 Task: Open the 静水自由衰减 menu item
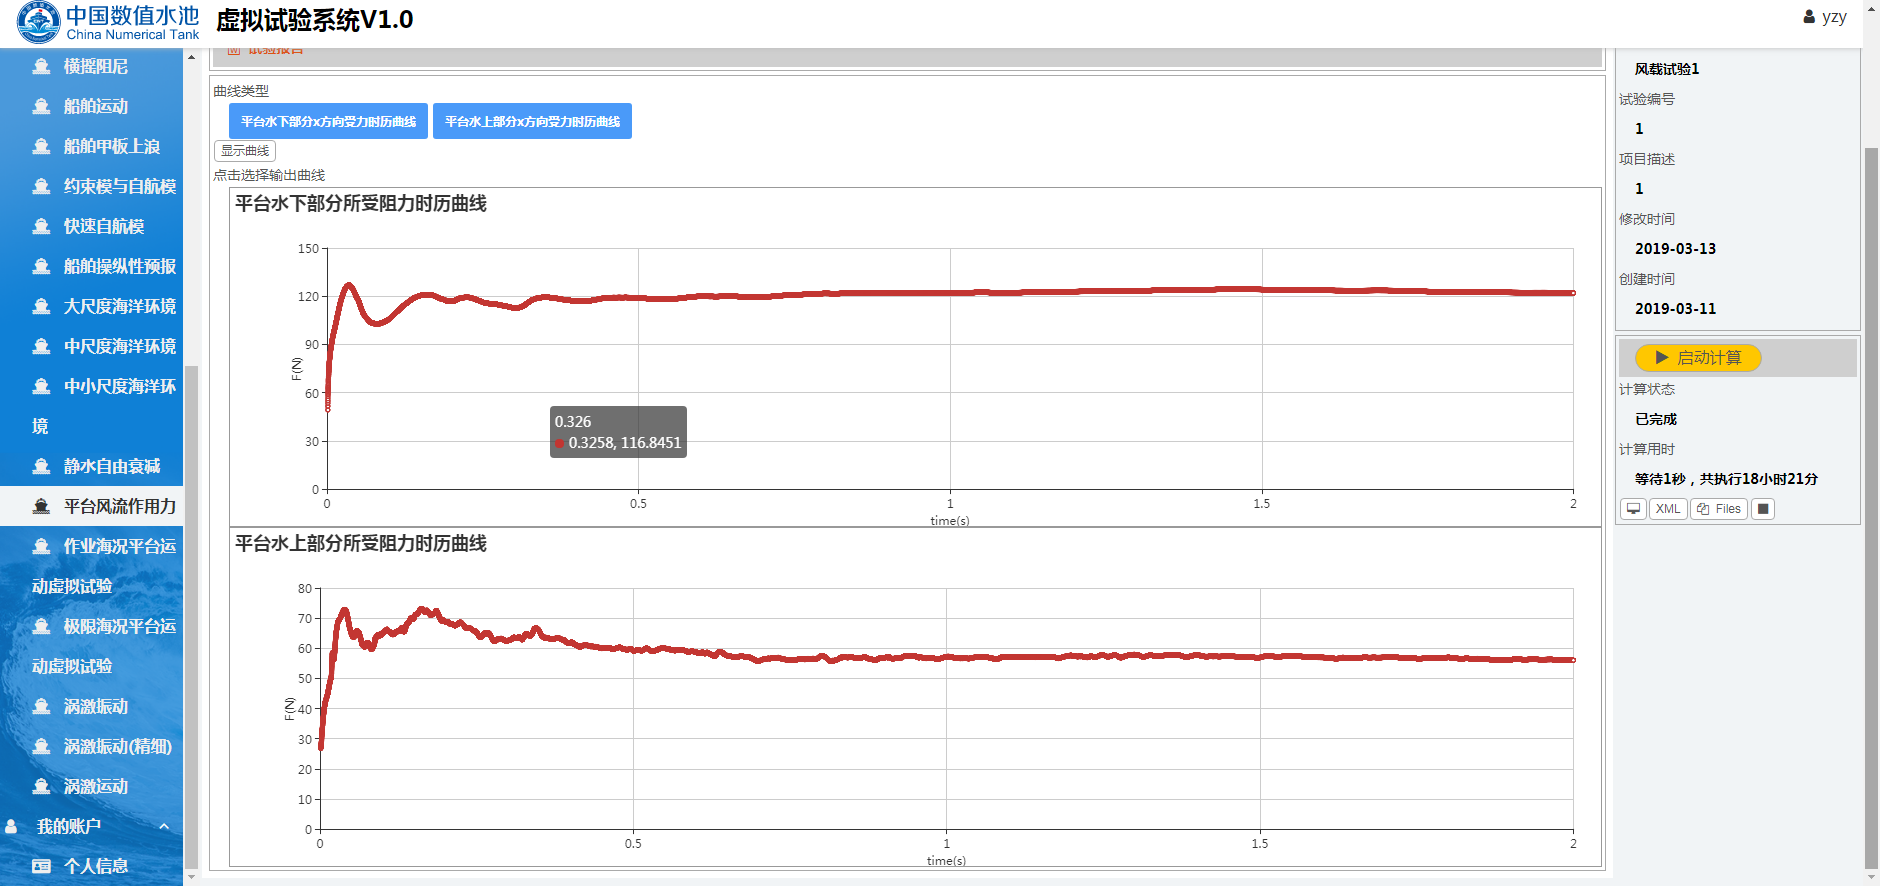[111, 466]
